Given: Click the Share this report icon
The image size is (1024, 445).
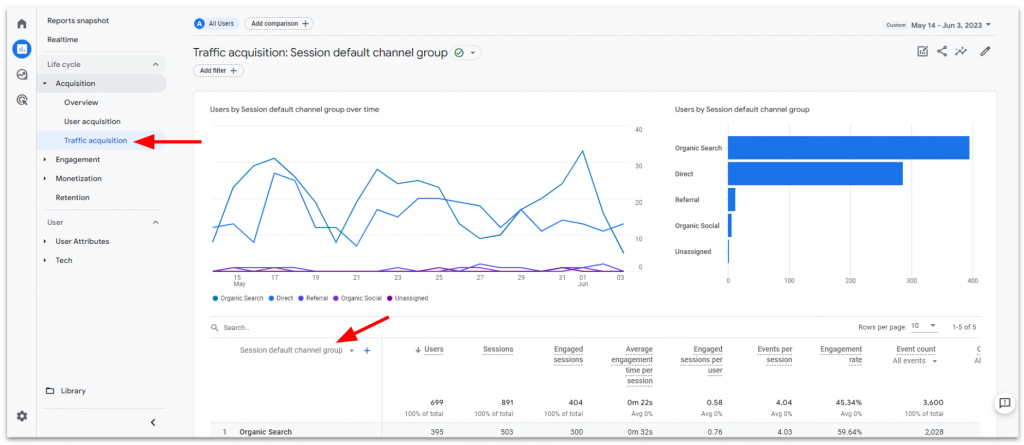Looking at the screenshot, I should [942, 52].
